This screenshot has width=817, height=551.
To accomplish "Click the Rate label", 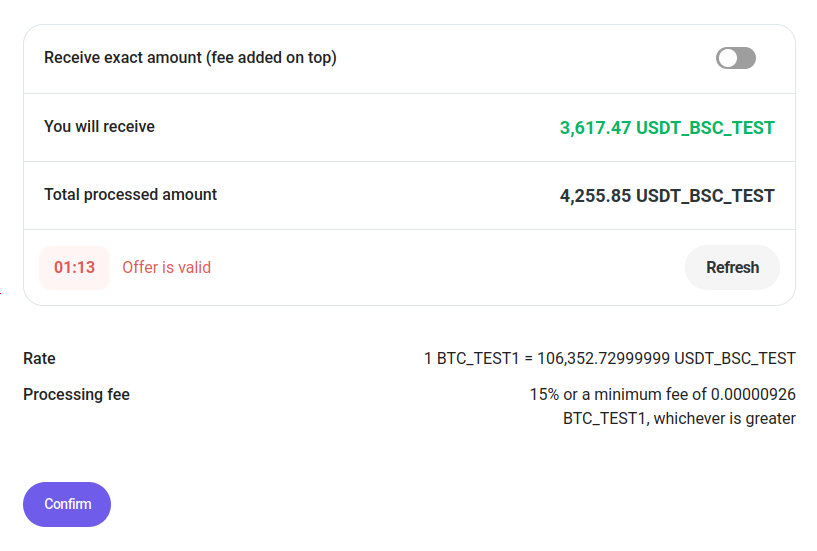I will pos(39,358).
